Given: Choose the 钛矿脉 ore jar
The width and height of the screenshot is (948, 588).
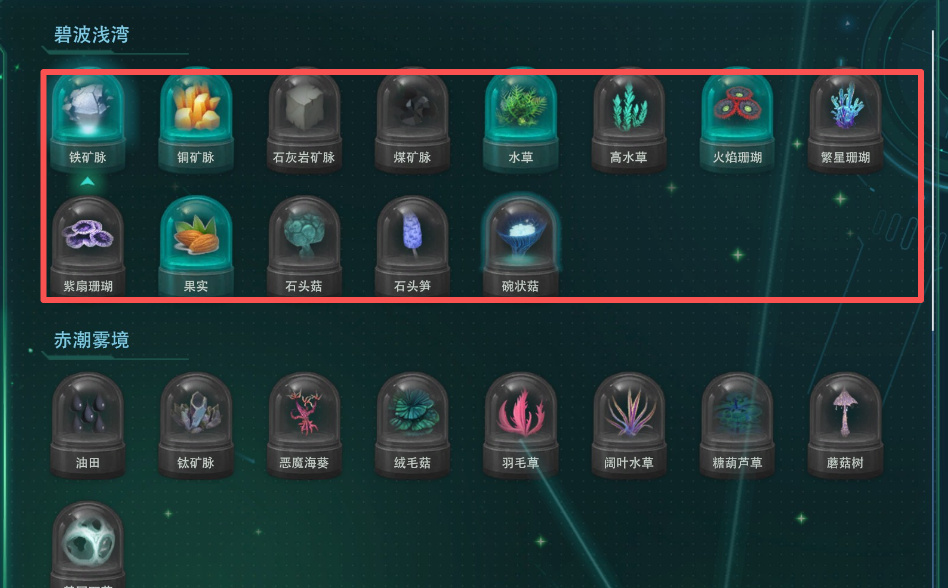Looking at the screenshot, I should coord(196,425).
